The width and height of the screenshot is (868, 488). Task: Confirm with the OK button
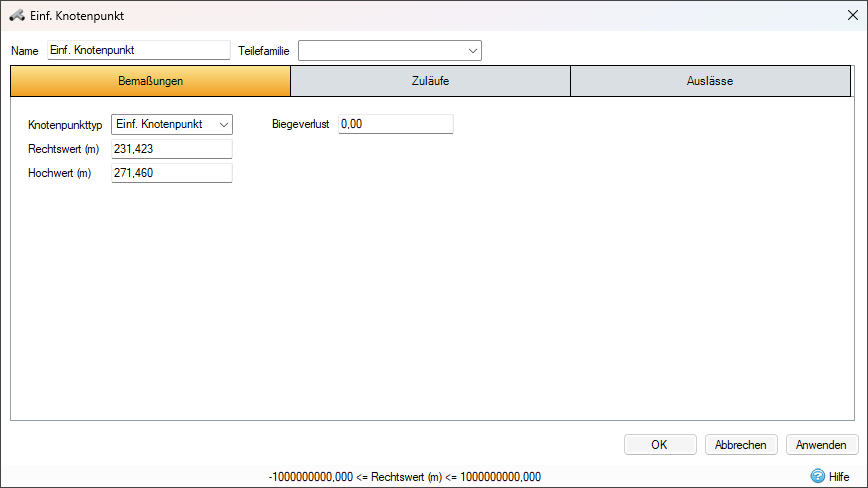coord(660,445)
